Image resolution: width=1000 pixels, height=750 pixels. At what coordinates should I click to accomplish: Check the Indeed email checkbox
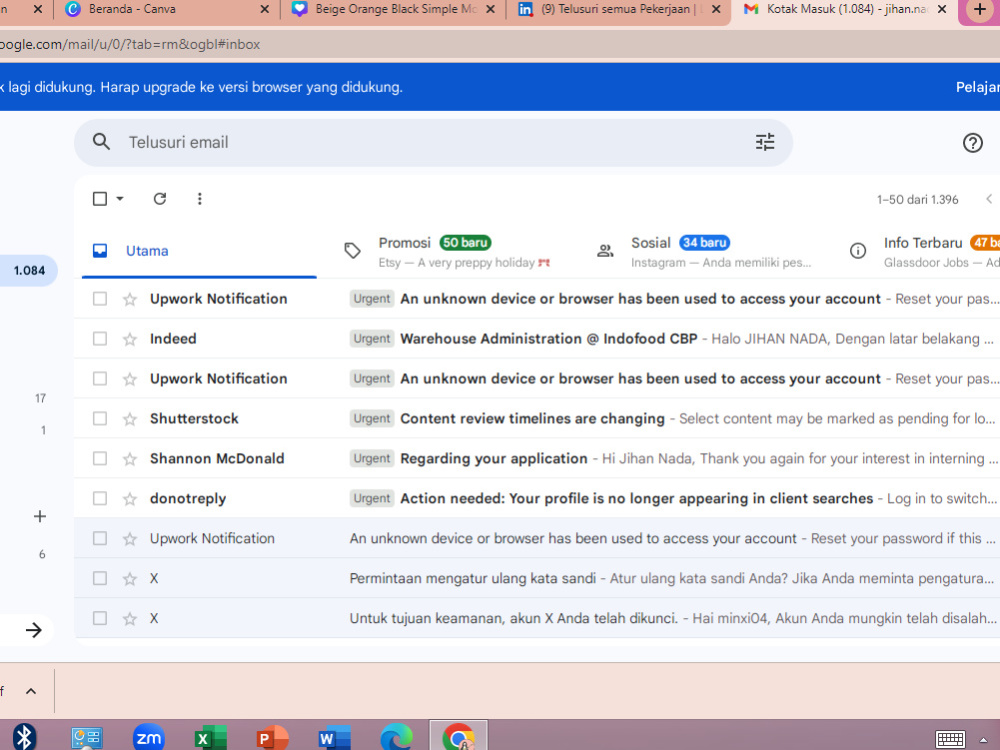pyautogui.click(x=100, y=339)
